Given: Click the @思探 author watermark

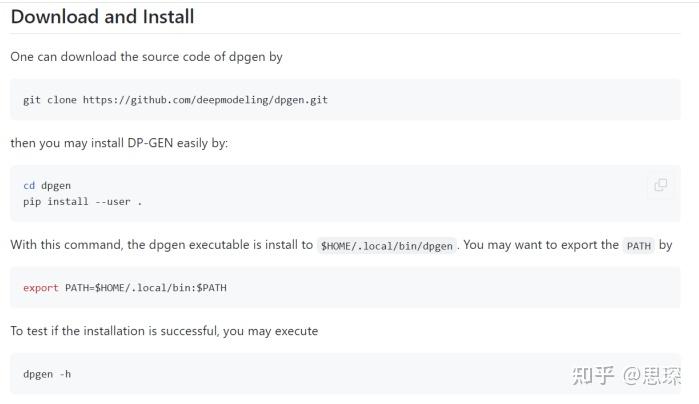Looking at the screenshot, I should click(653, 375).
